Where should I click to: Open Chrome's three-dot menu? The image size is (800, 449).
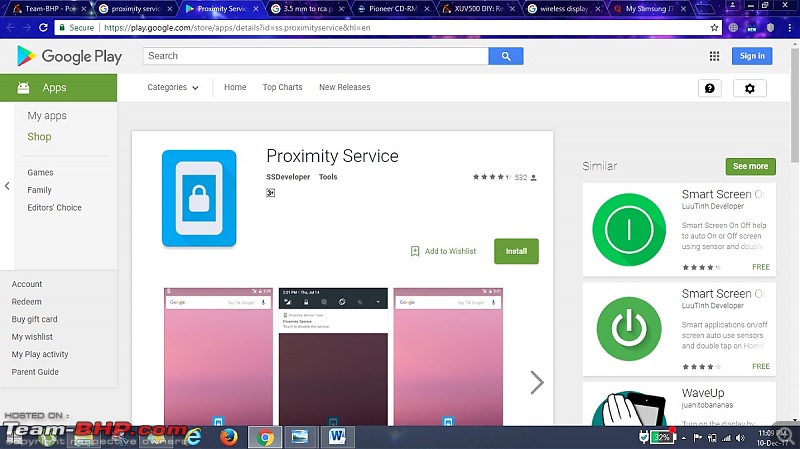(789, 28)
